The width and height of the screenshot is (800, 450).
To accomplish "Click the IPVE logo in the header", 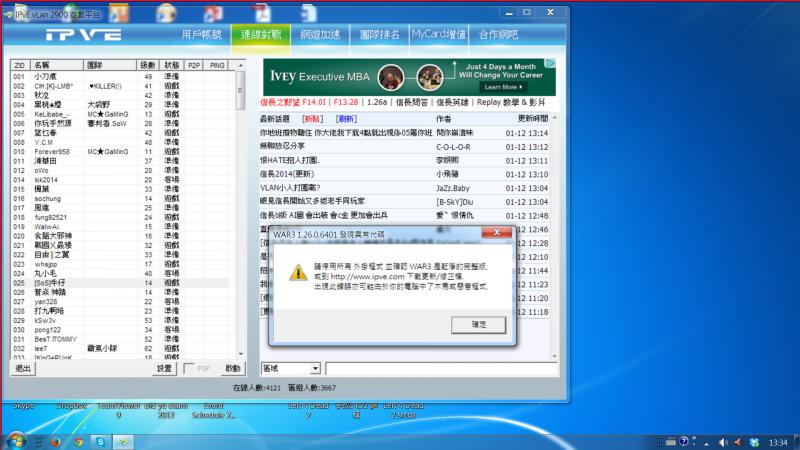I will pyautogui.click(x=84, y=35).
